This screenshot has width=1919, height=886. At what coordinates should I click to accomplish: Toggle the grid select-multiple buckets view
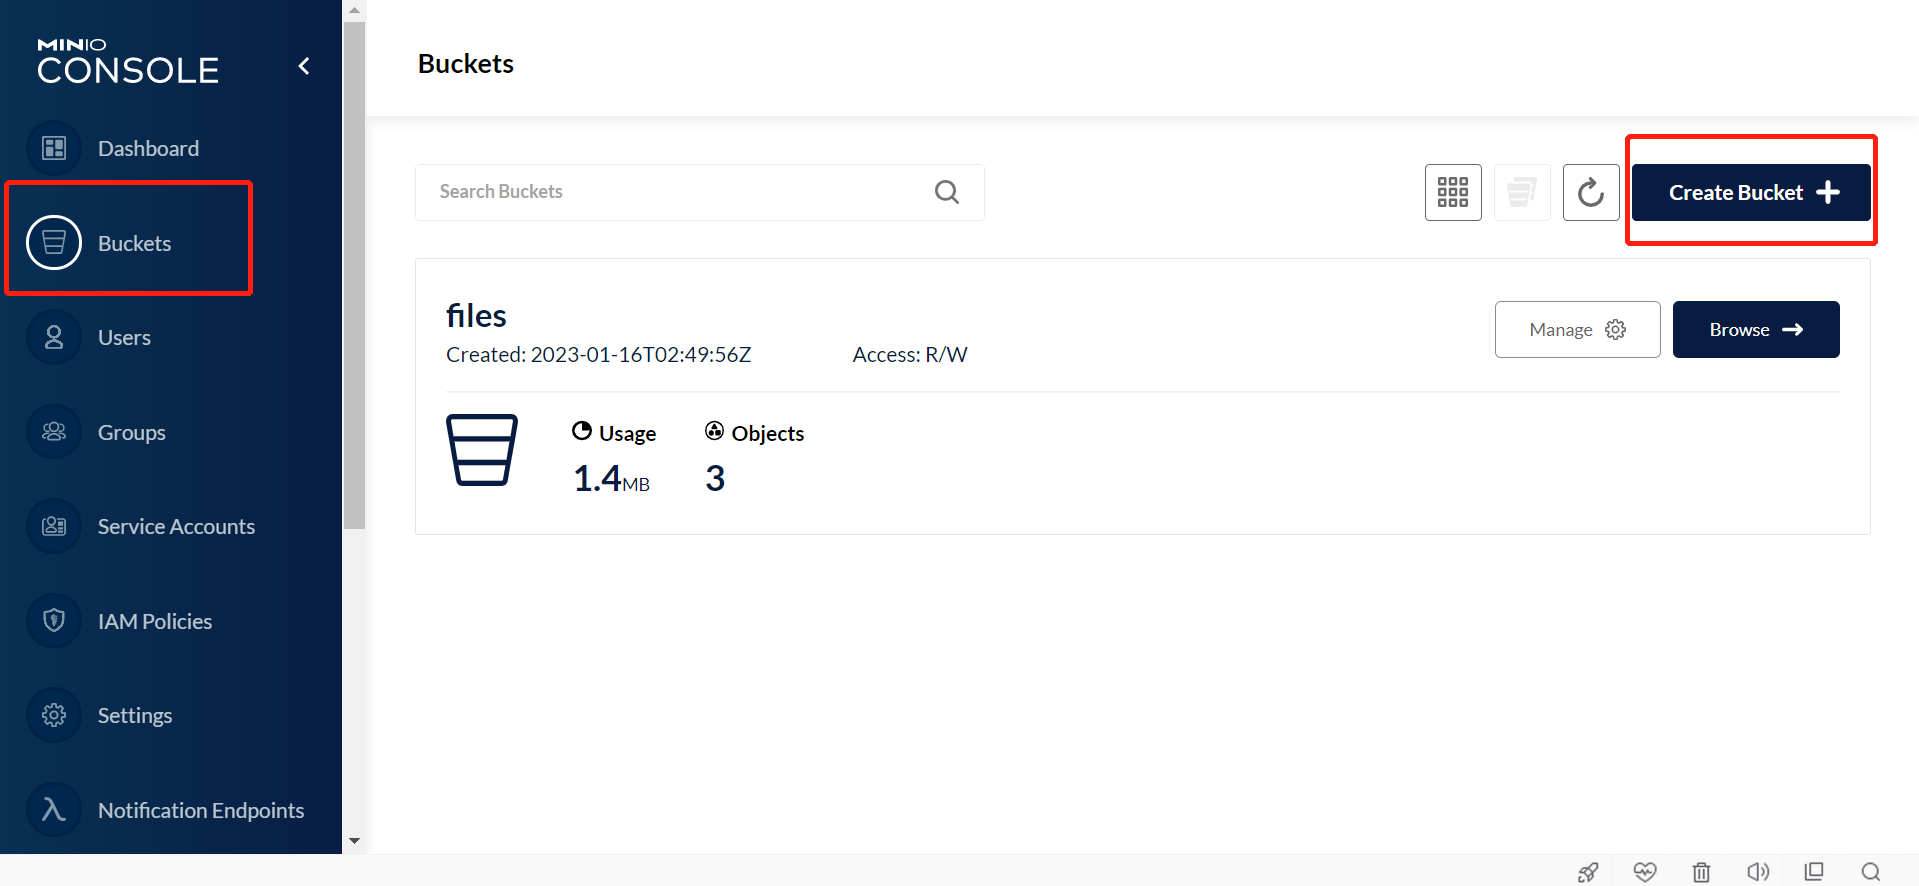[1452, 192]
